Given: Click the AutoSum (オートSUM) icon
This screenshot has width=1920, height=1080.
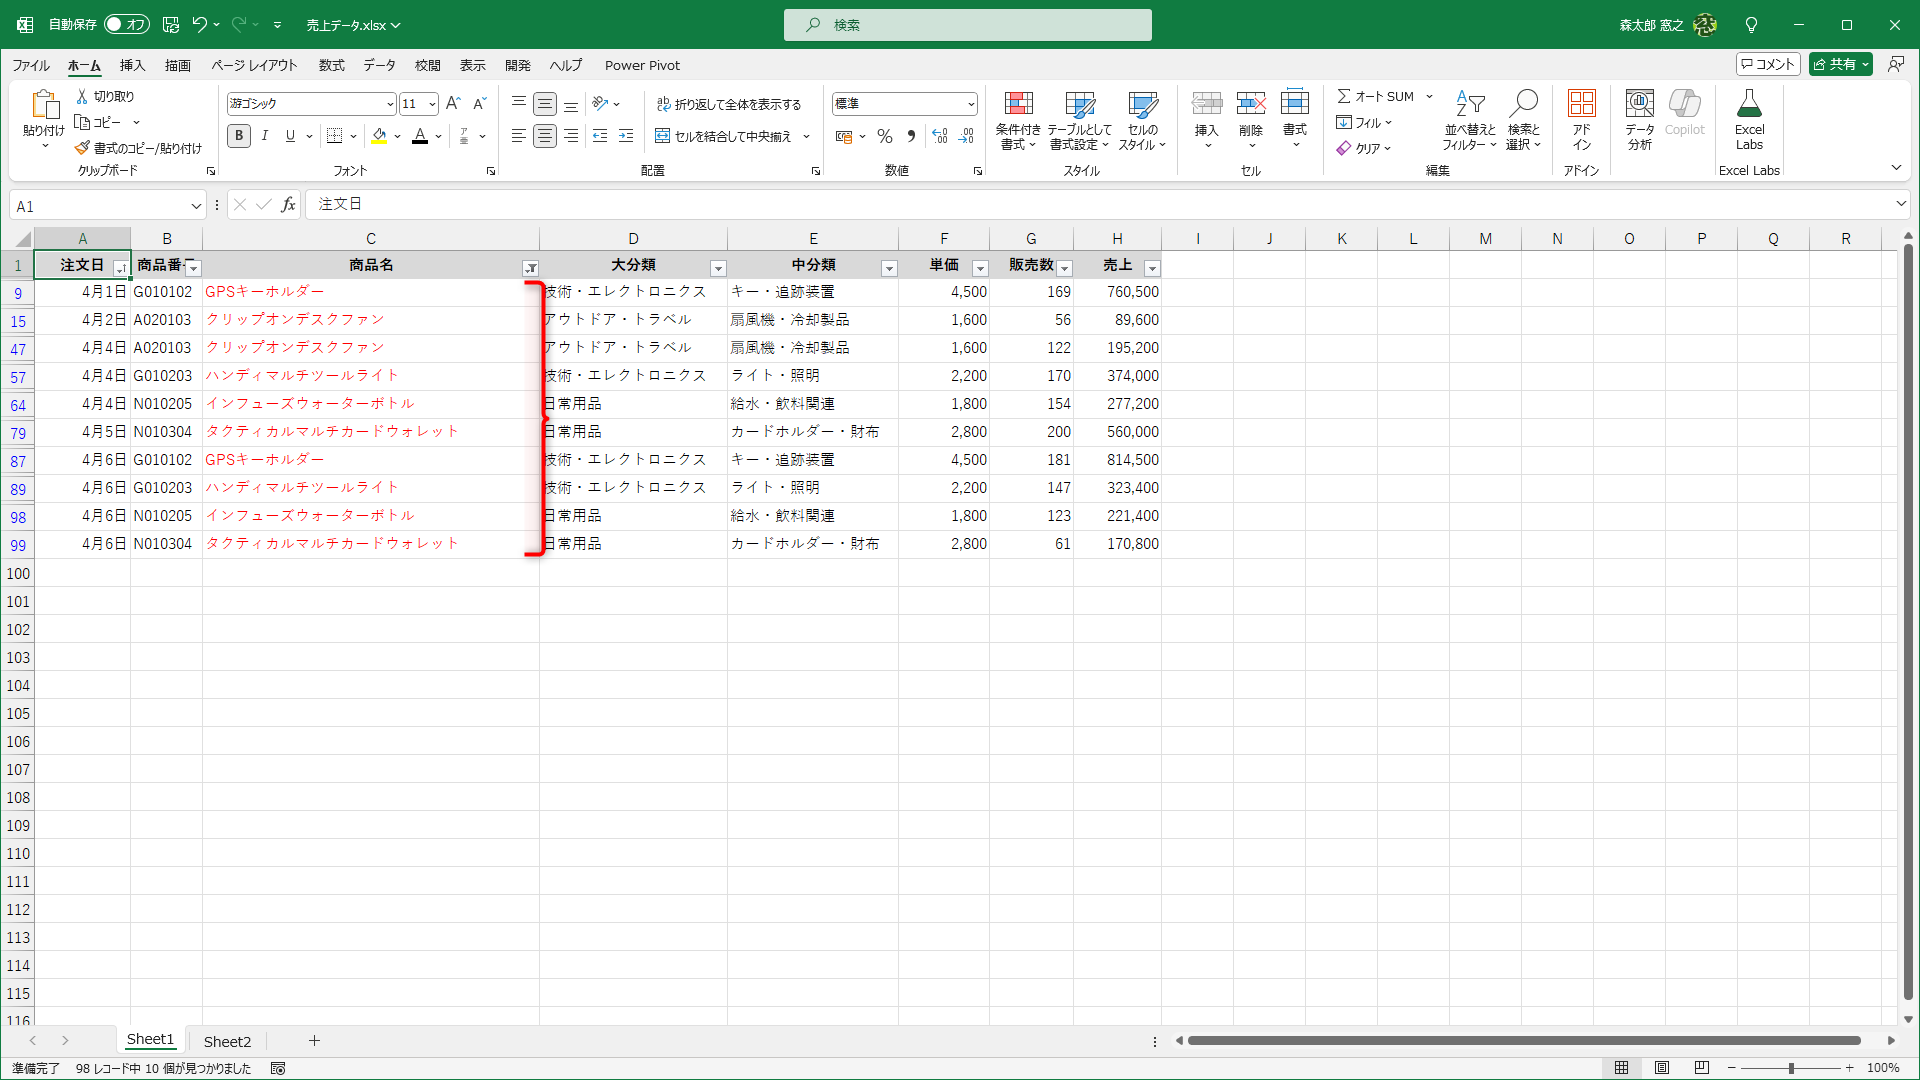Looking at the screenshot, I should point(1347,96).
